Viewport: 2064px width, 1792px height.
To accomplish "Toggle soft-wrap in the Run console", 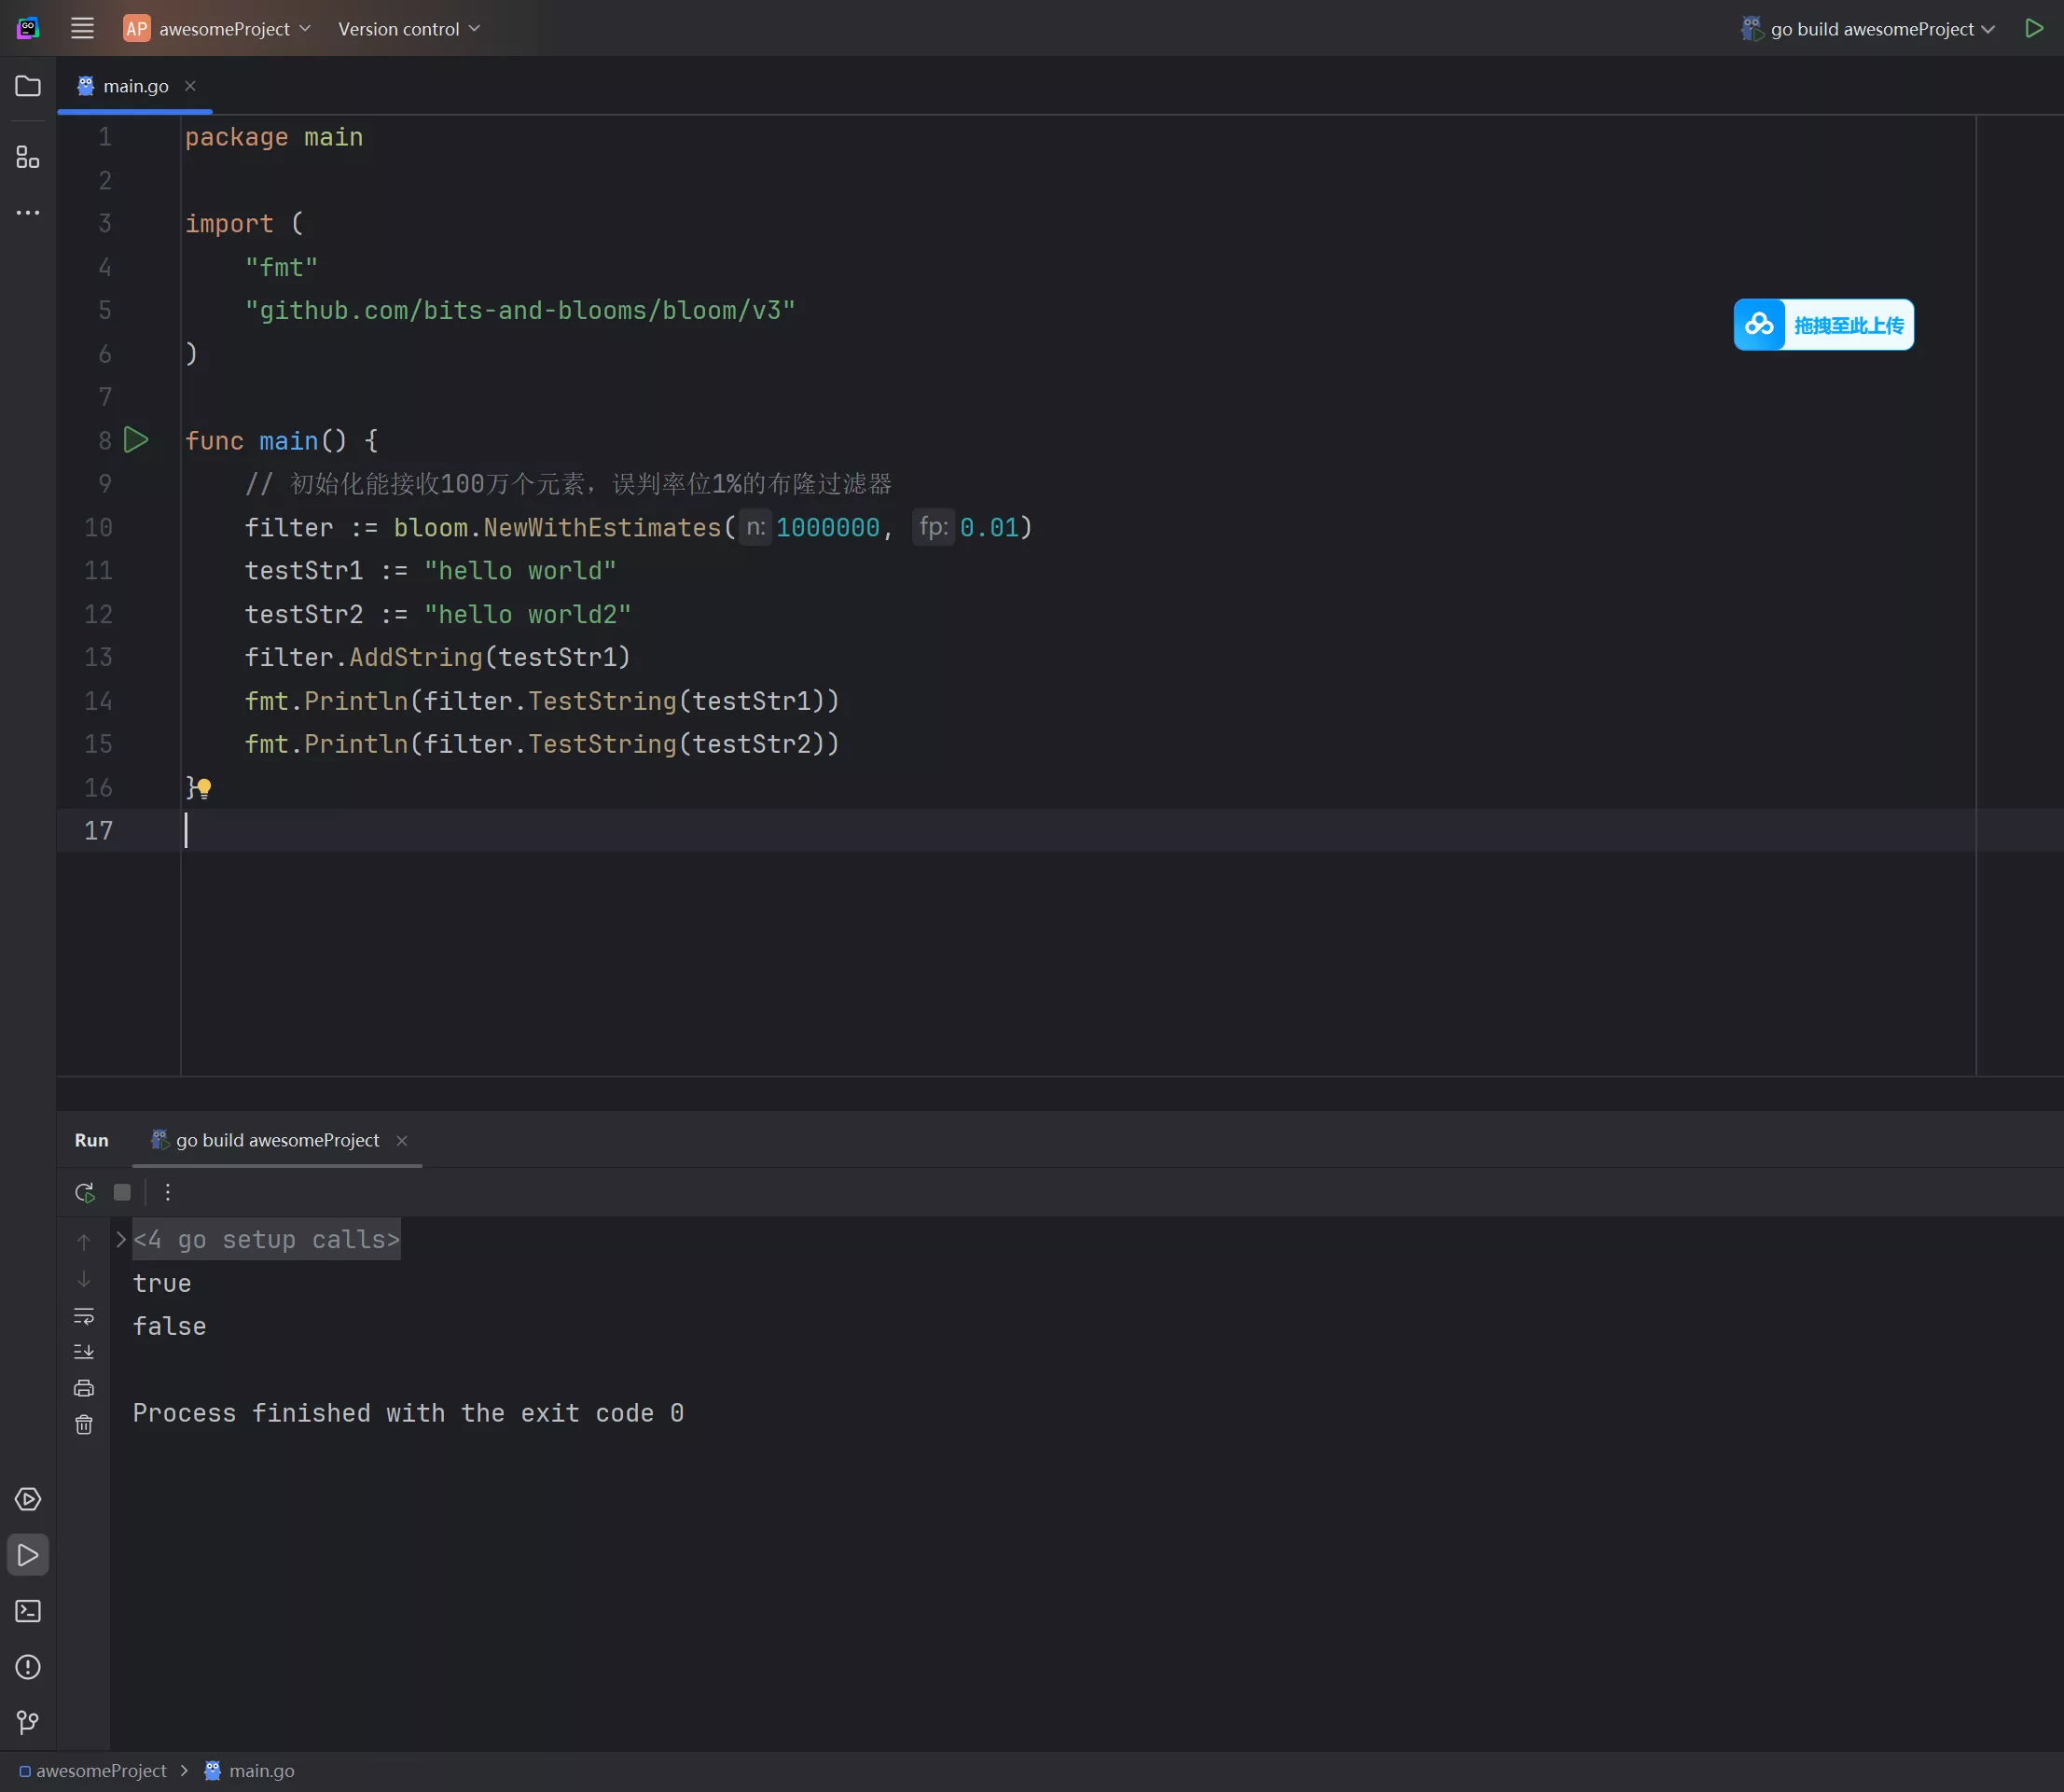I will (84, 1316).
